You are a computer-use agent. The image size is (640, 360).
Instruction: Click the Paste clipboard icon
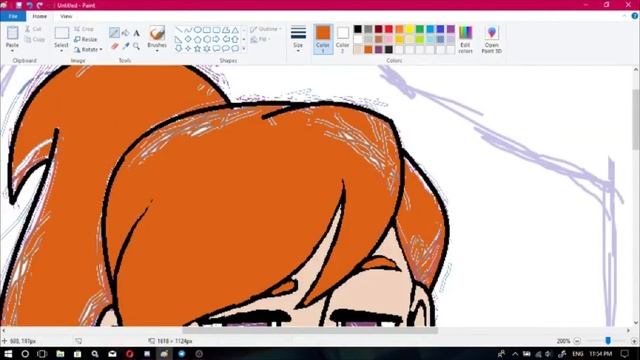(x=12, y=33)
